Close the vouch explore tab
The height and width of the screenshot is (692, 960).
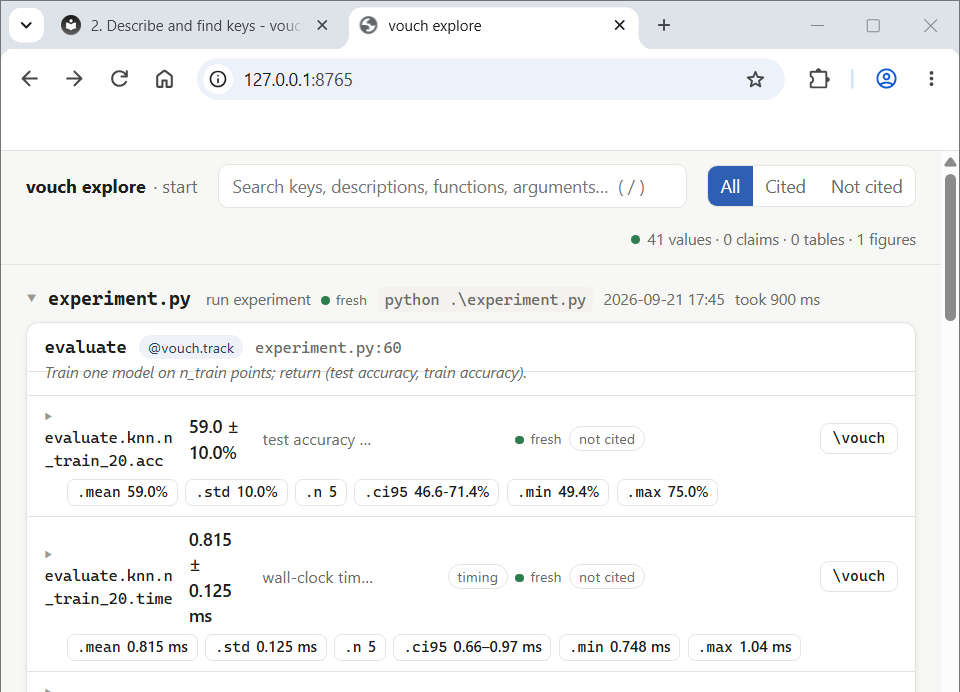pos(620,25)
